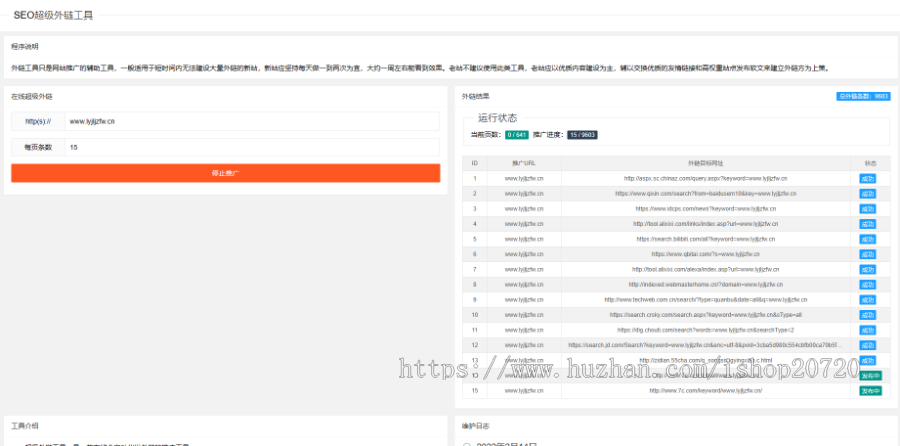Click the SEO超级外链工具 page title
900x446 pixels.
tap(53, 15)
